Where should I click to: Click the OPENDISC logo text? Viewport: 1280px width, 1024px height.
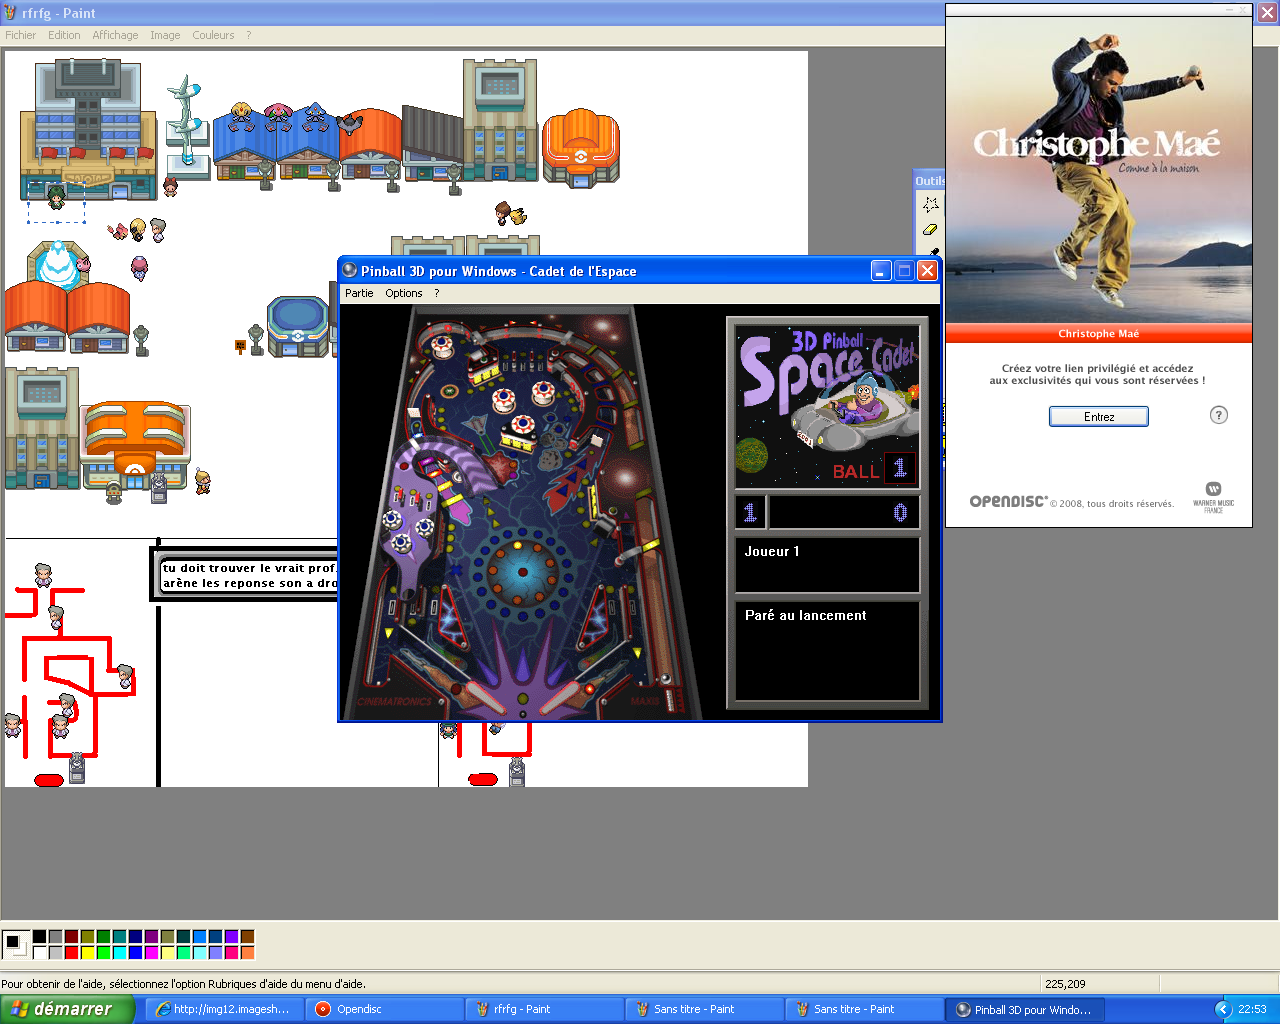click(1009, 501)
